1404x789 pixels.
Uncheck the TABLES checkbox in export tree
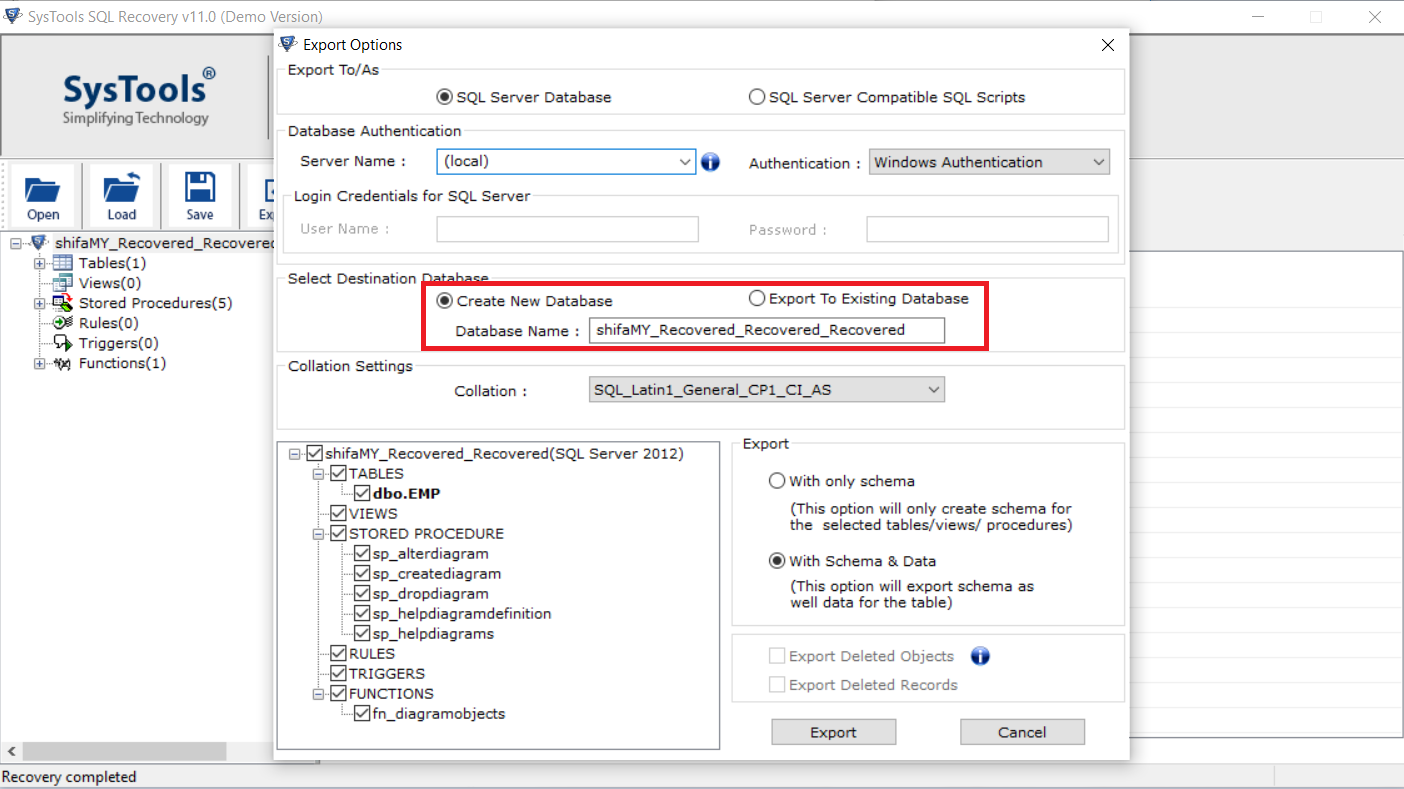(339, 473)
